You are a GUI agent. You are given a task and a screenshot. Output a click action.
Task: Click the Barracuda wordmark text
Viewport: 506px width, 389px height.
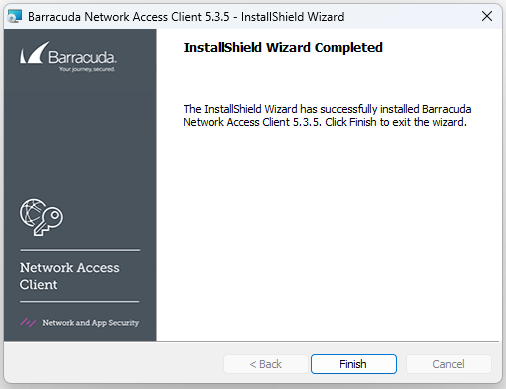pos(82,57)
